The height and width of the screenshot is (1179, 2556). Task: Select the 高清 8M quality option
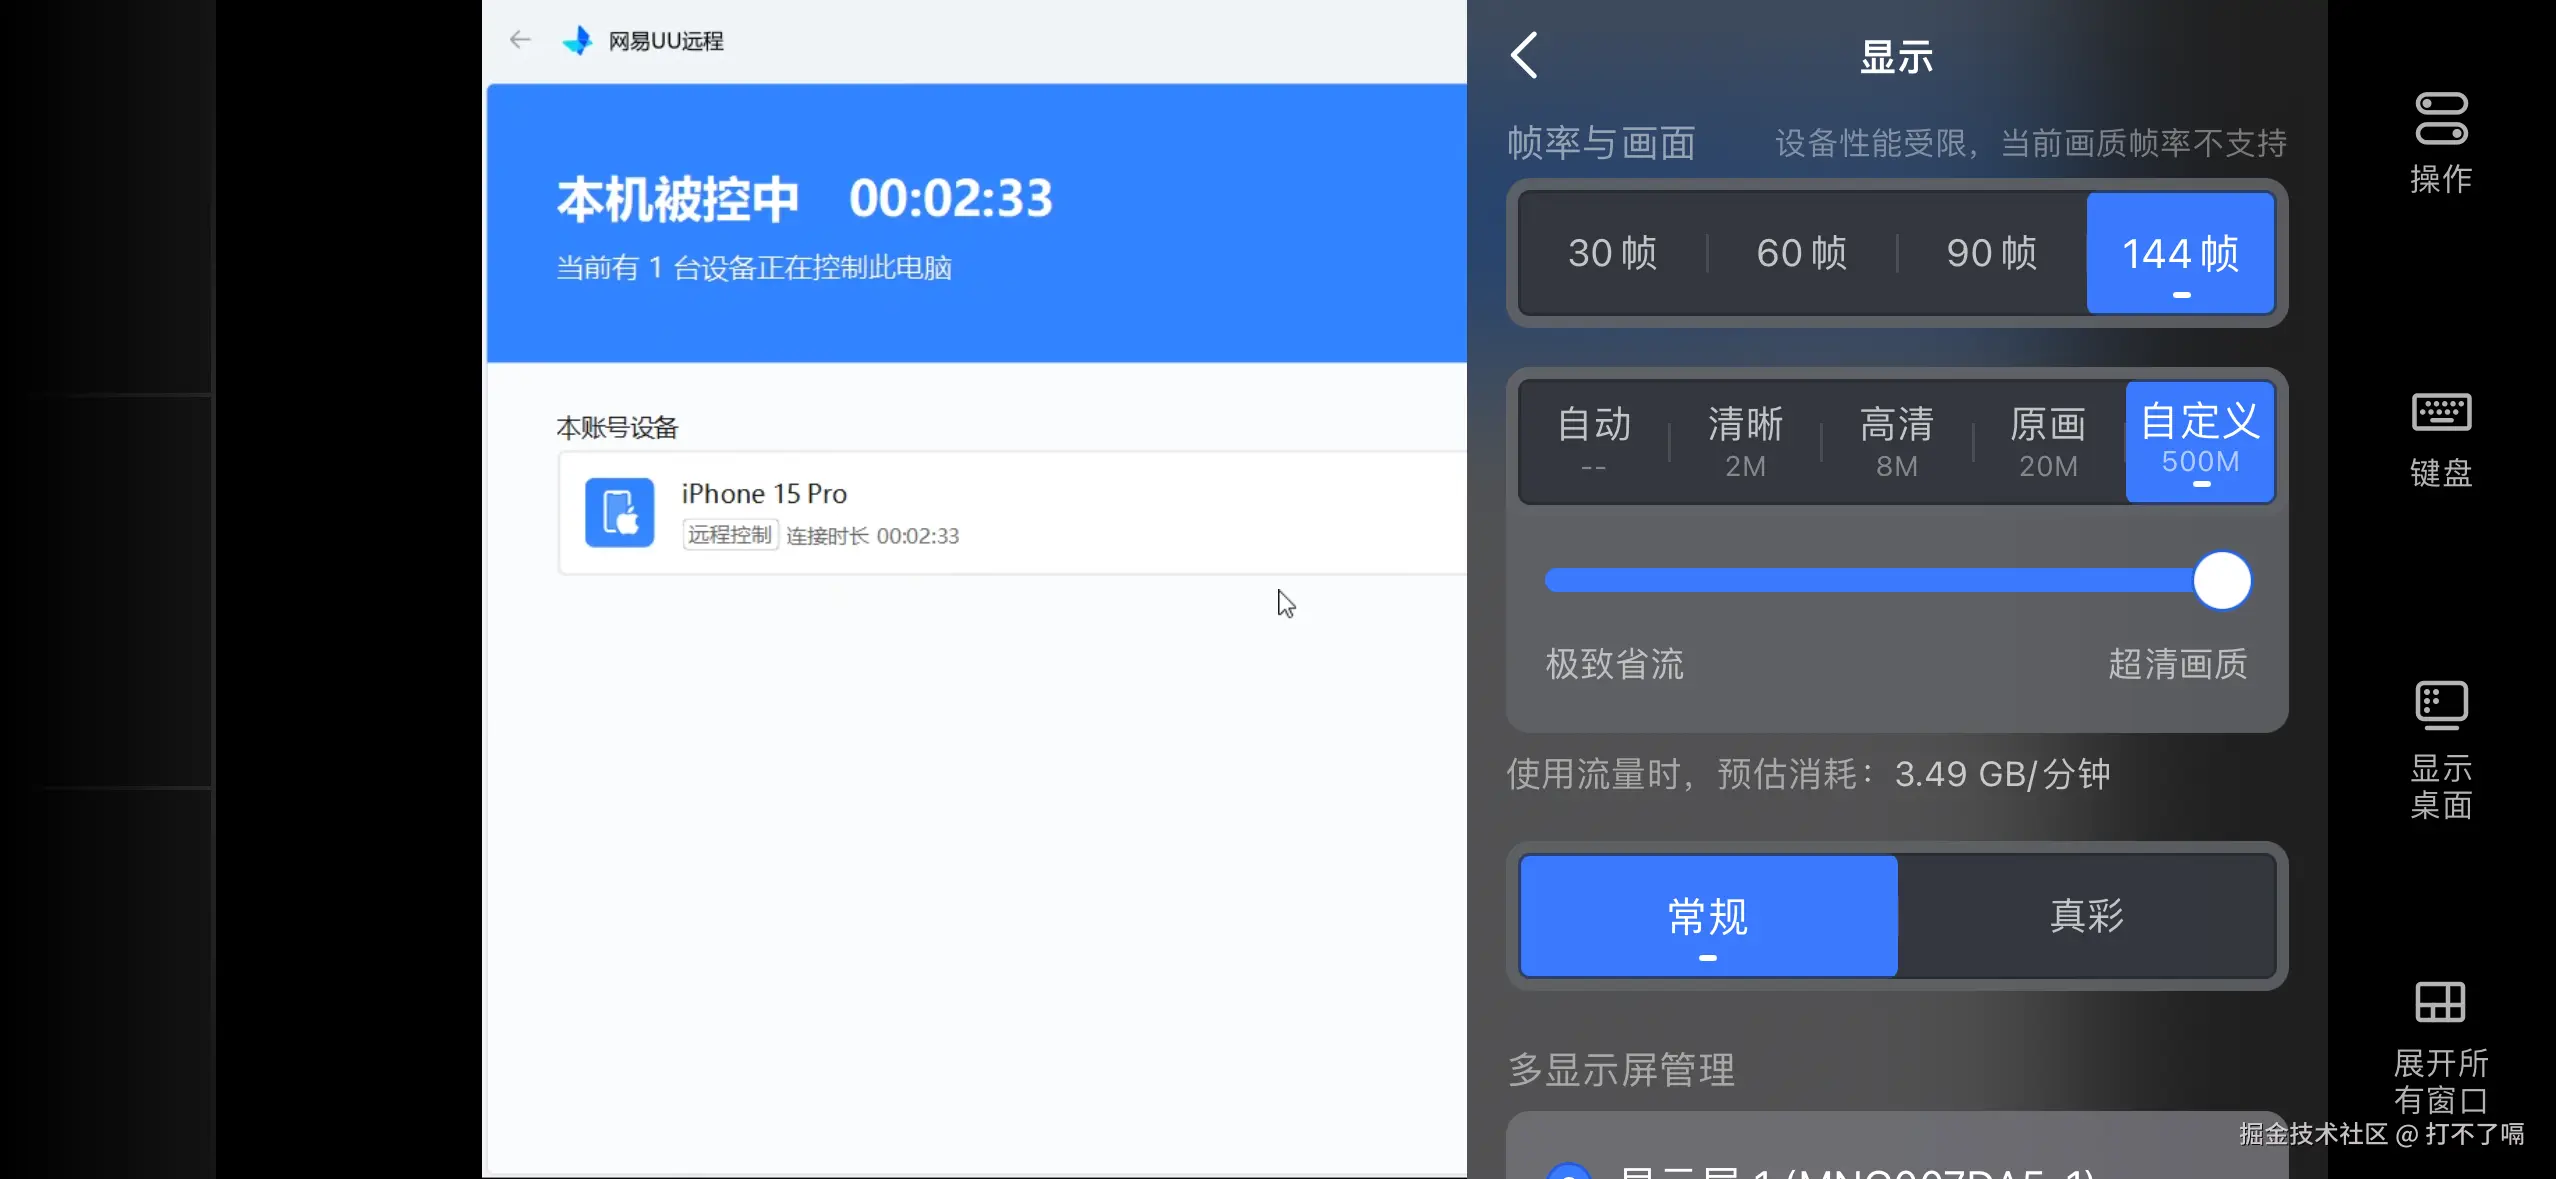tap(1896, 441)
